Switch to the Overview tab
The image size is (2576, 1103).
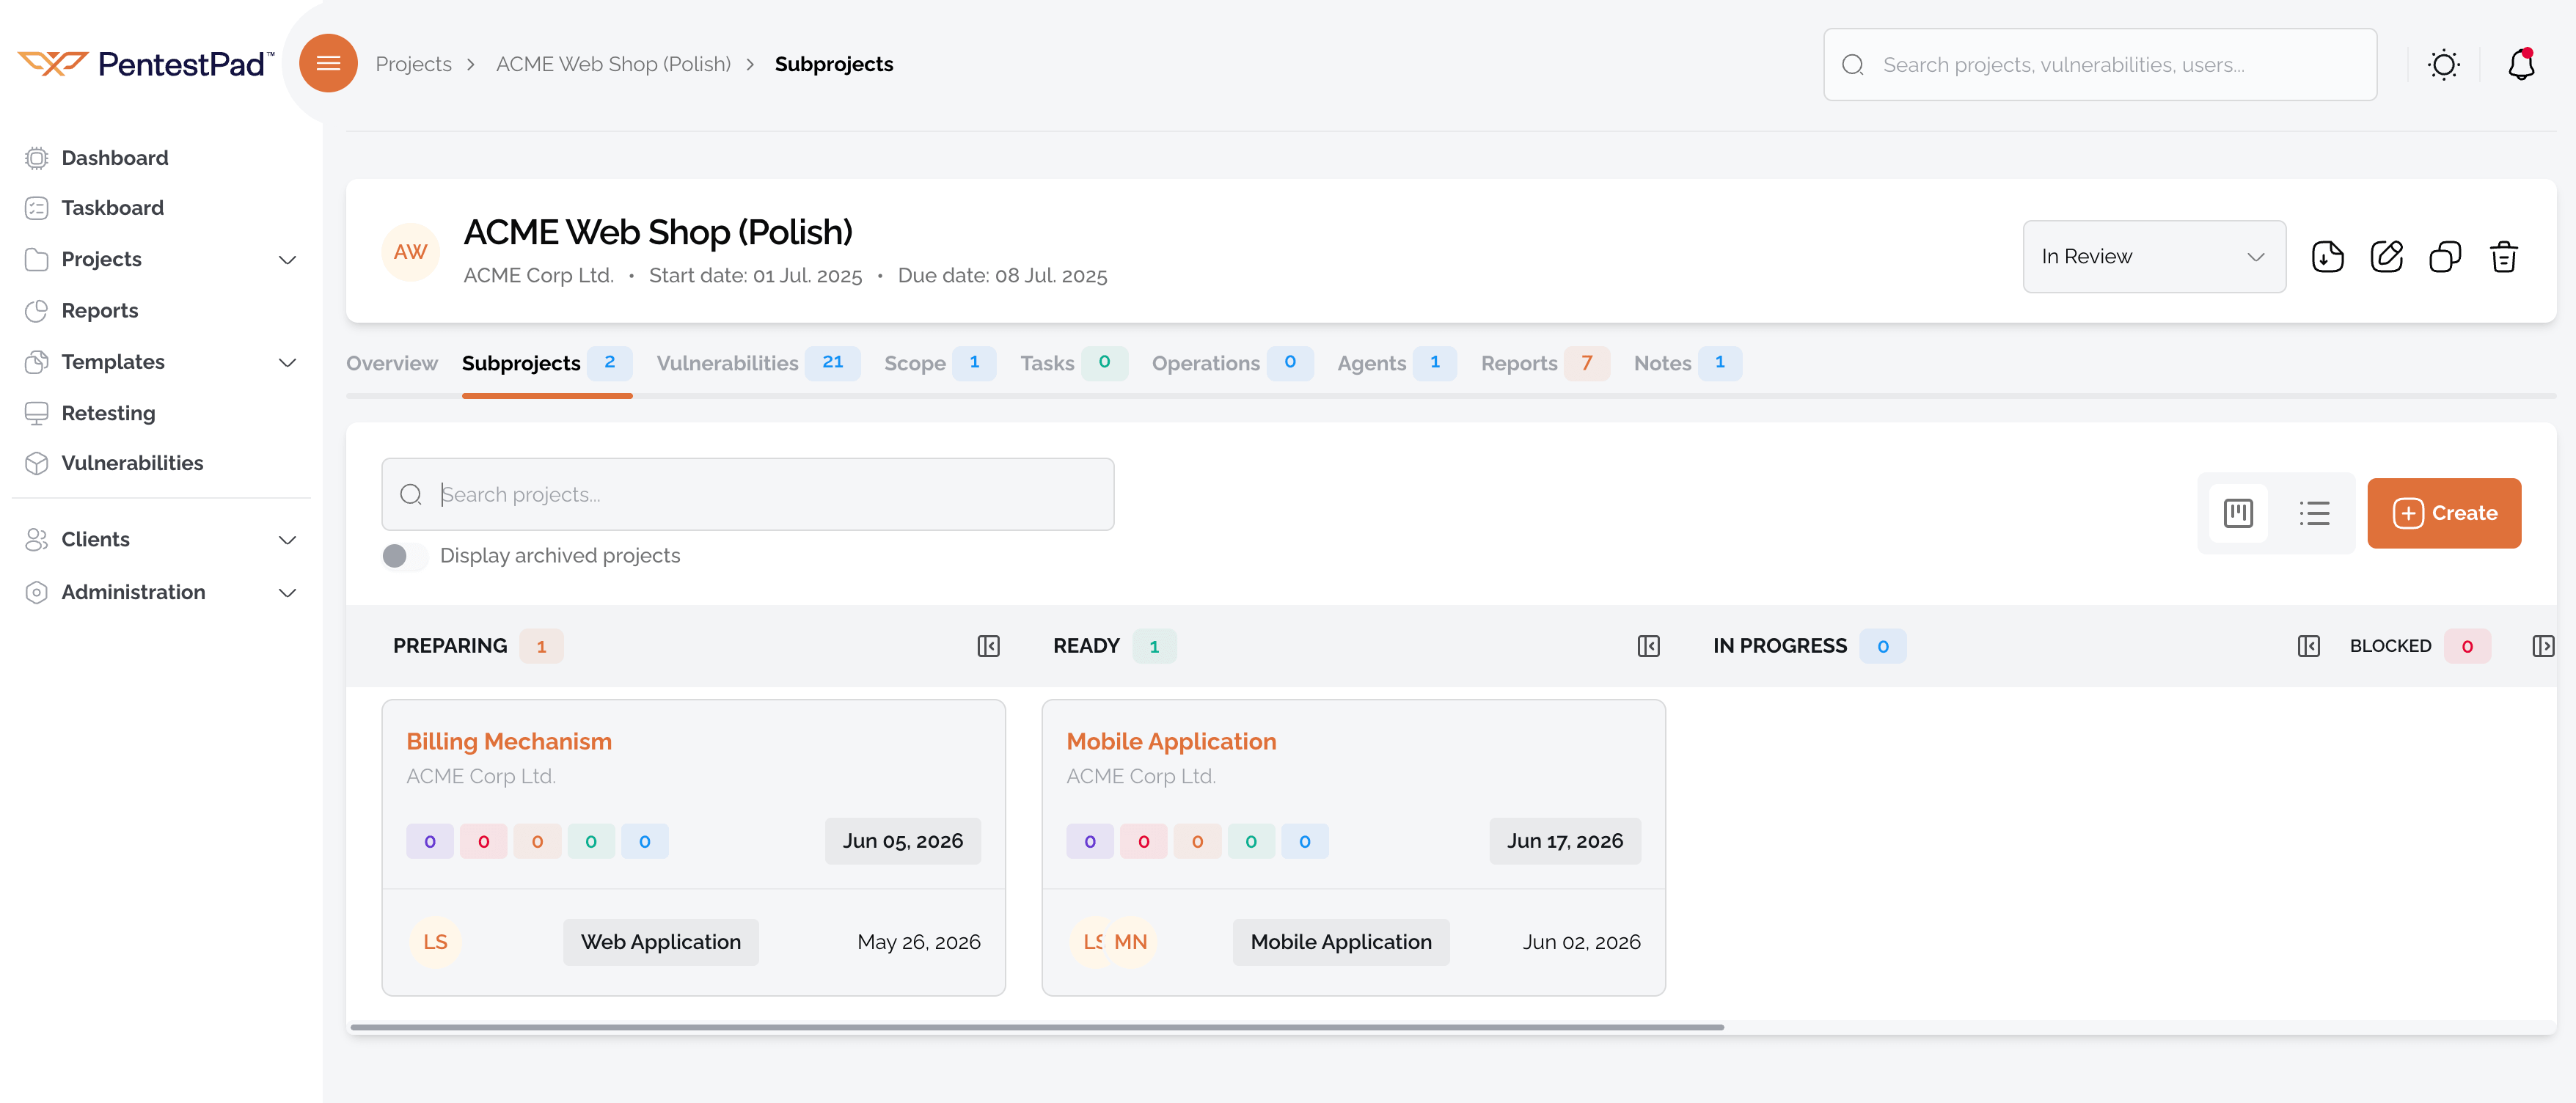pyautogui.click(x=391, y=364)
